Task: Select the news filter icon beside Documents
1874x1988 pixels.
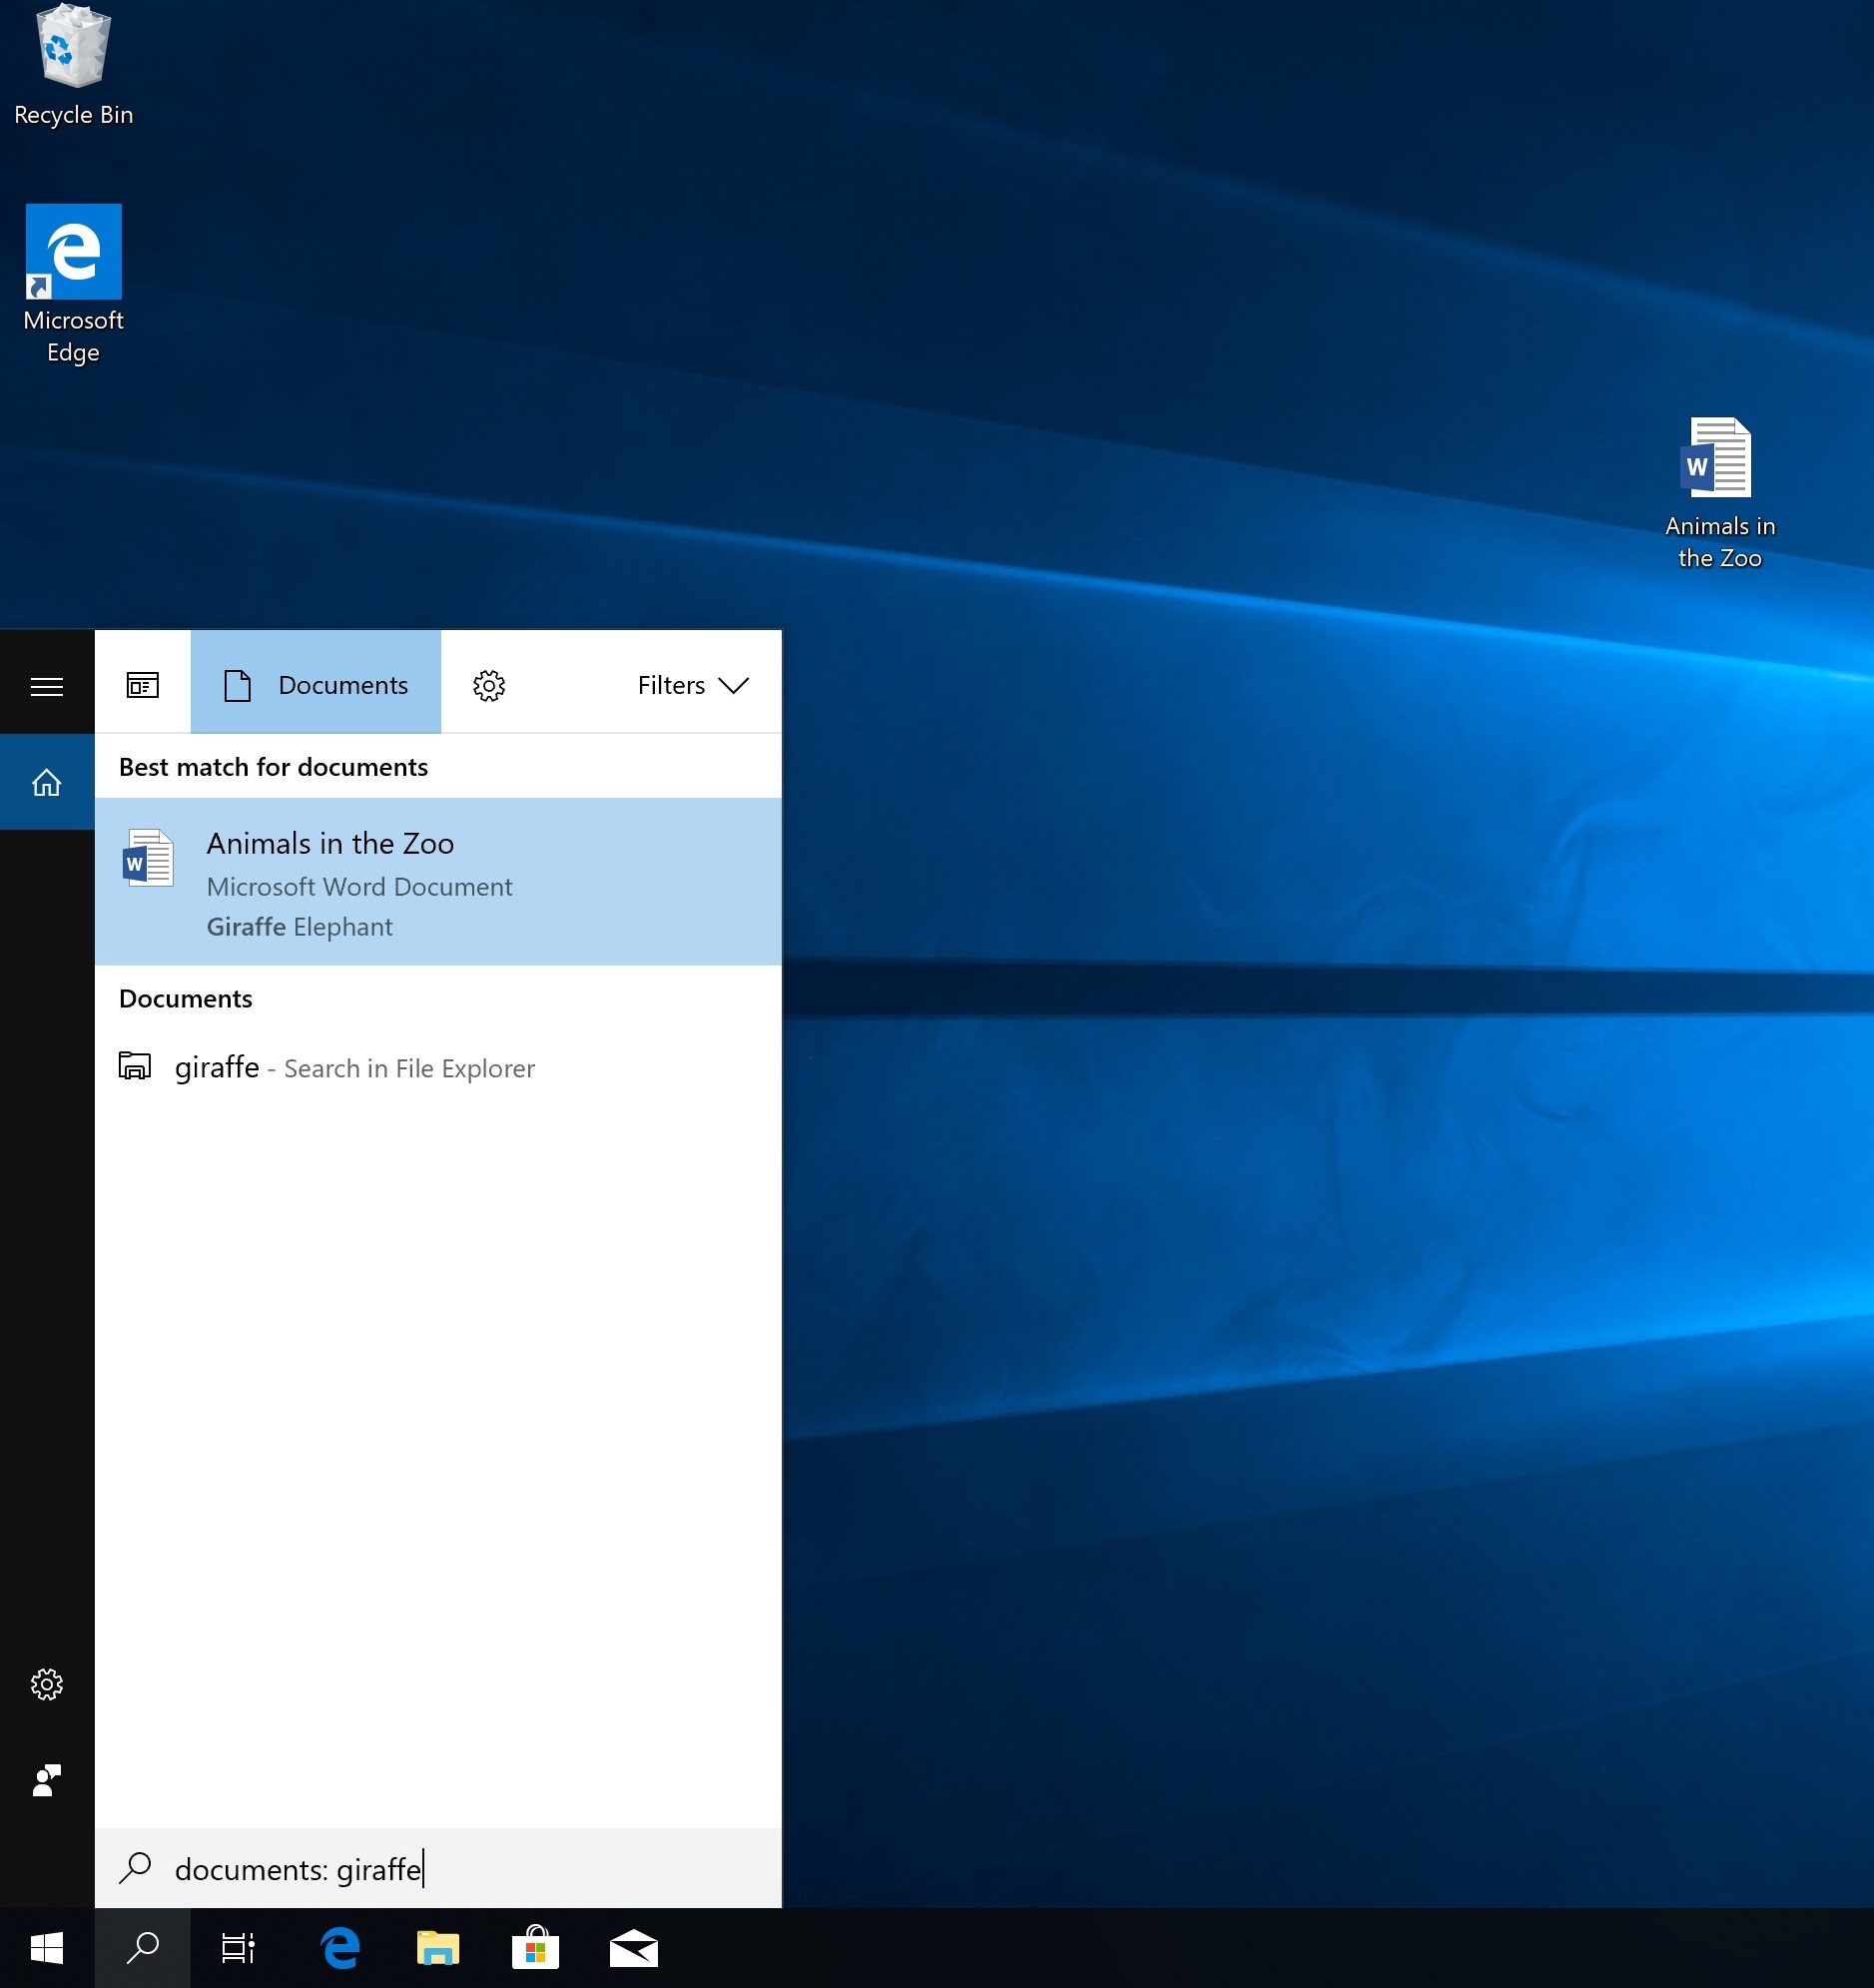Action: coord(142,684)
